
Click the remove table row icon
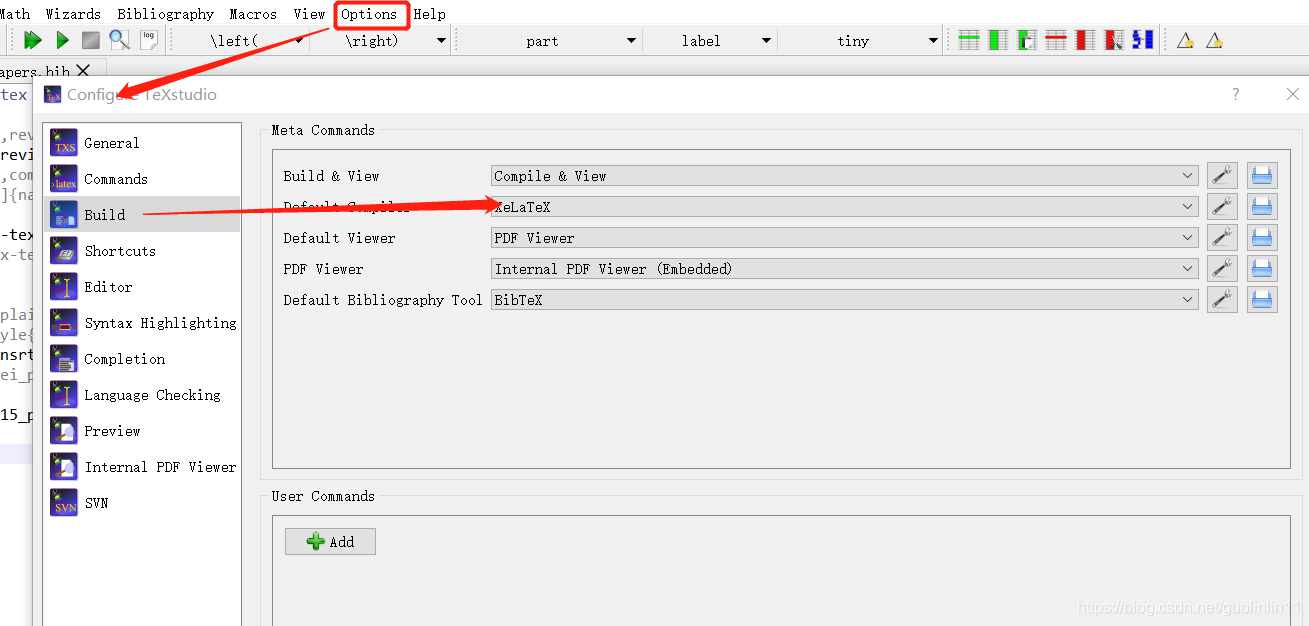pyautogui.click(x=1056, y=40)
